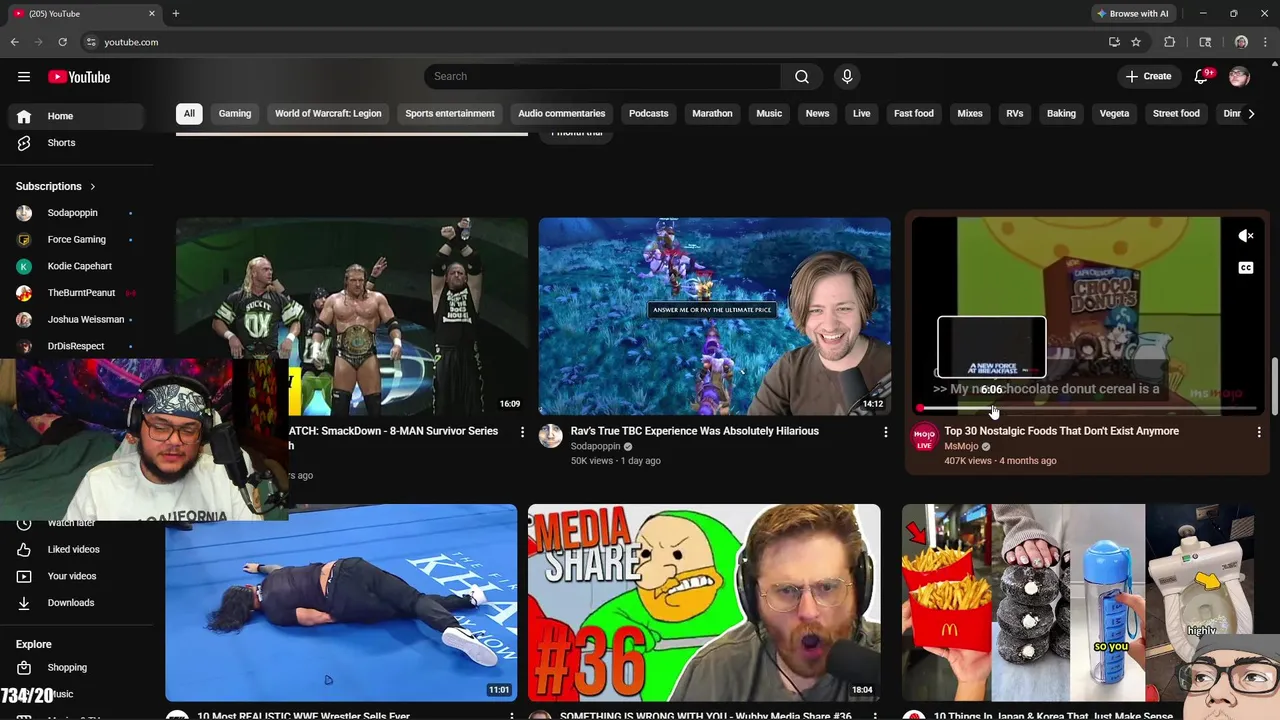Select the Mixes chip
Screen dimensions: 1280x720
[970, 114]
